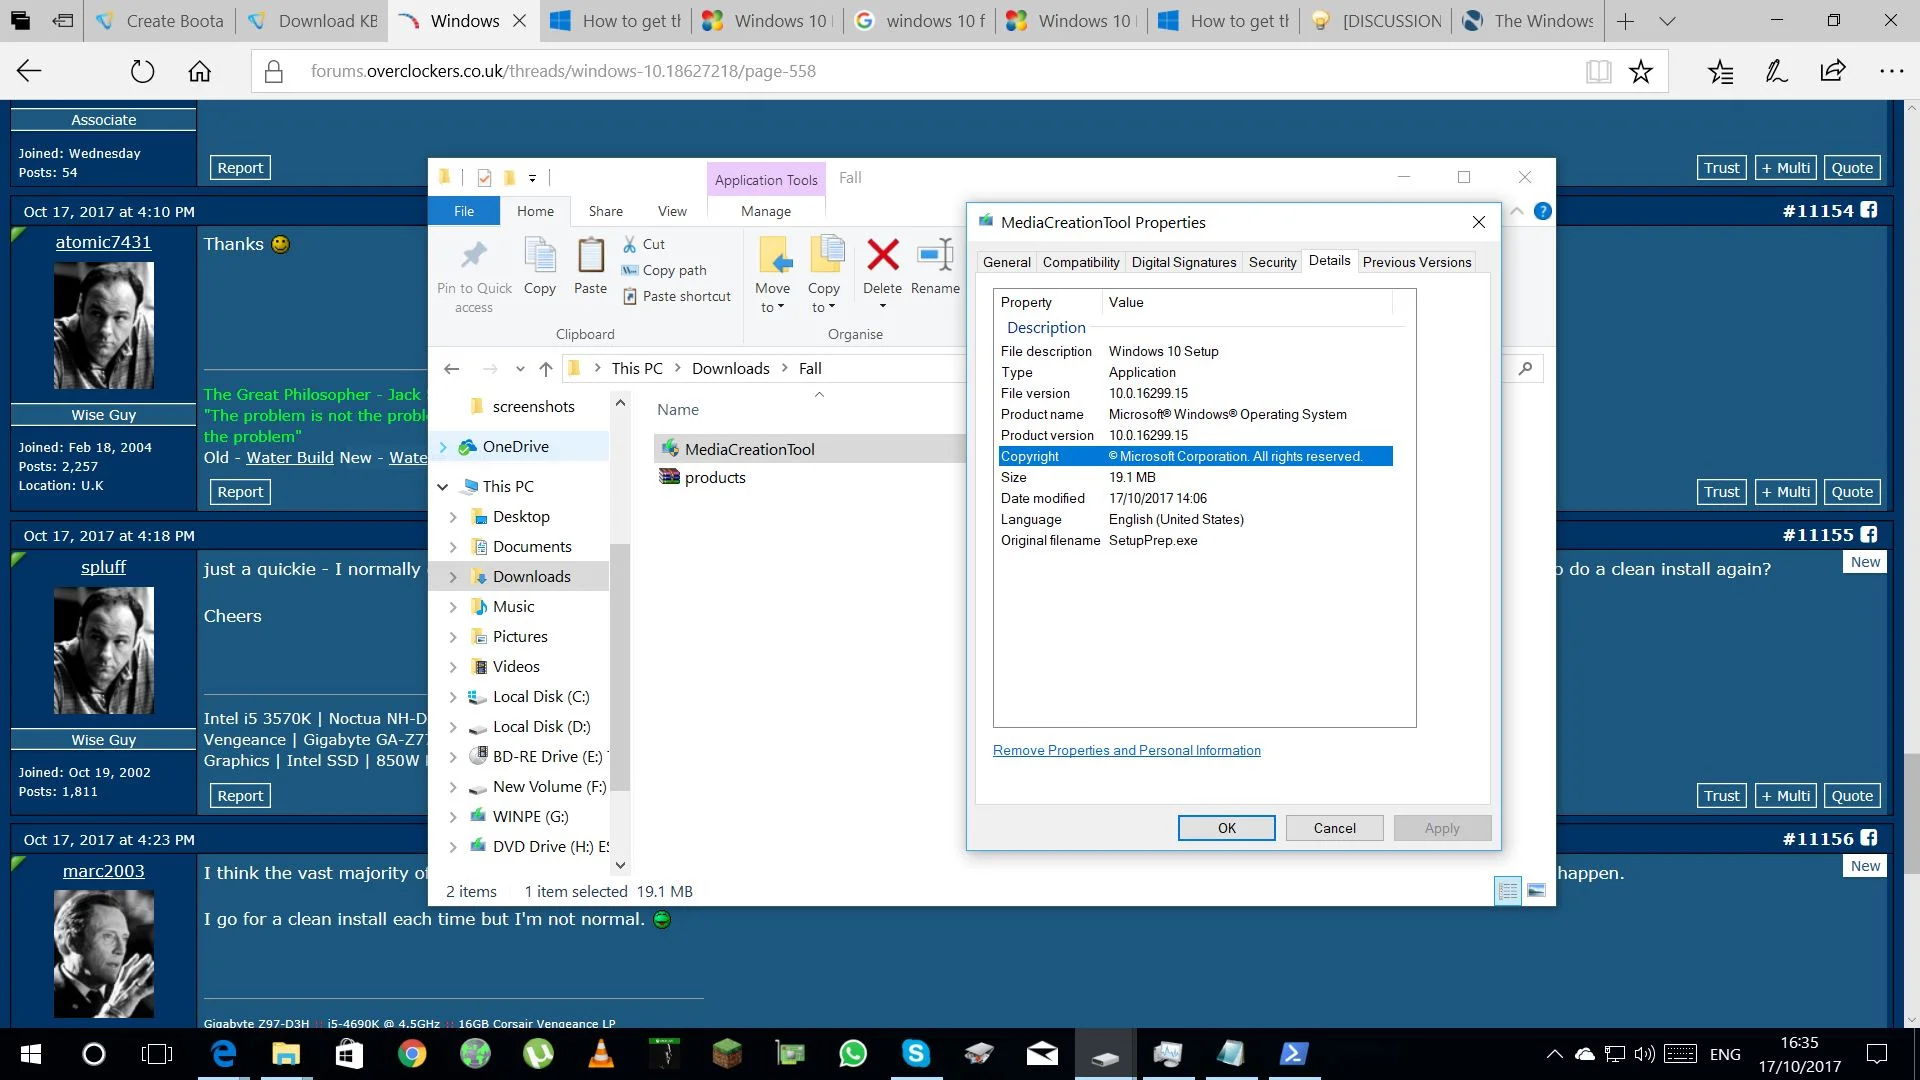1920x1080 pixels.
Task: Open Chrome from the taskbar
Action: pos(412,1053)
